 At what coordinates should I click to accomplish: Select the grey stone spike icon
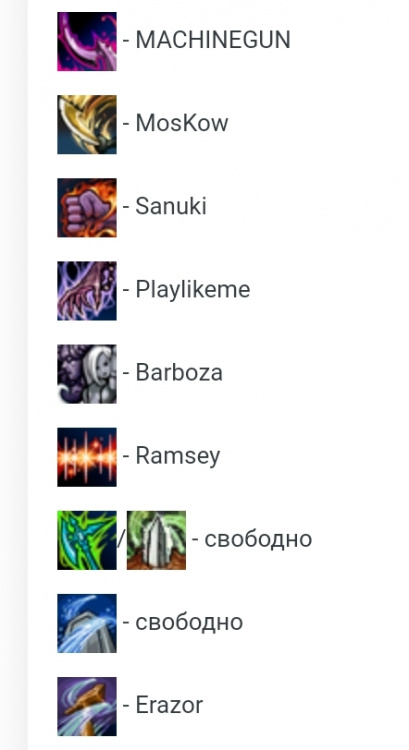point(156,540)
